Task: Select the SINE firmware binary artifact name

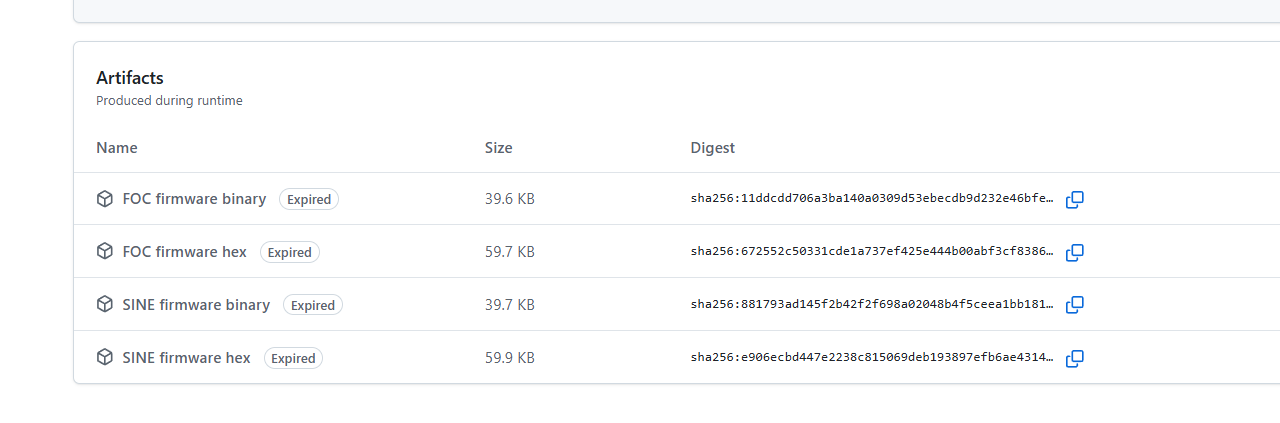Action: 196,305
